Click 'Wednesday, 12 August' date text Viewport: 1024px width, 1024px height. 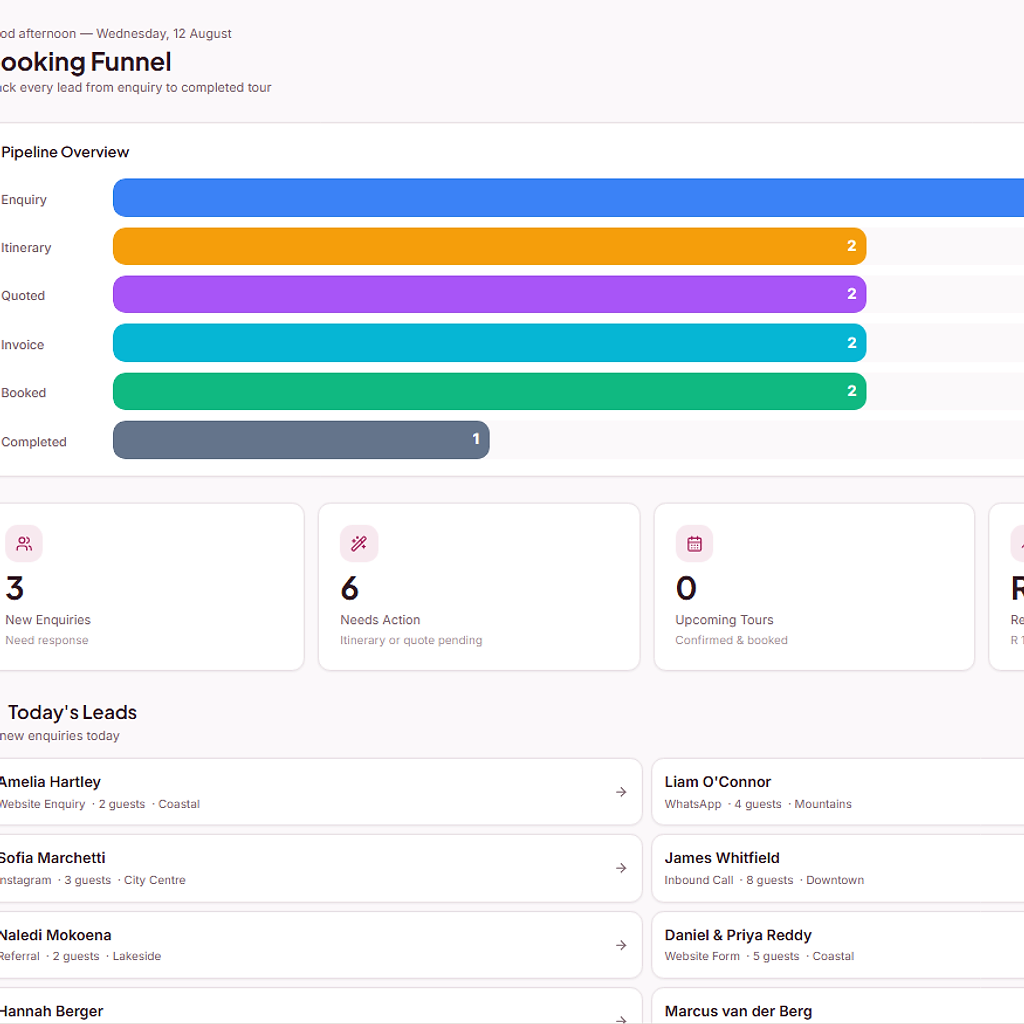(164, 33)
